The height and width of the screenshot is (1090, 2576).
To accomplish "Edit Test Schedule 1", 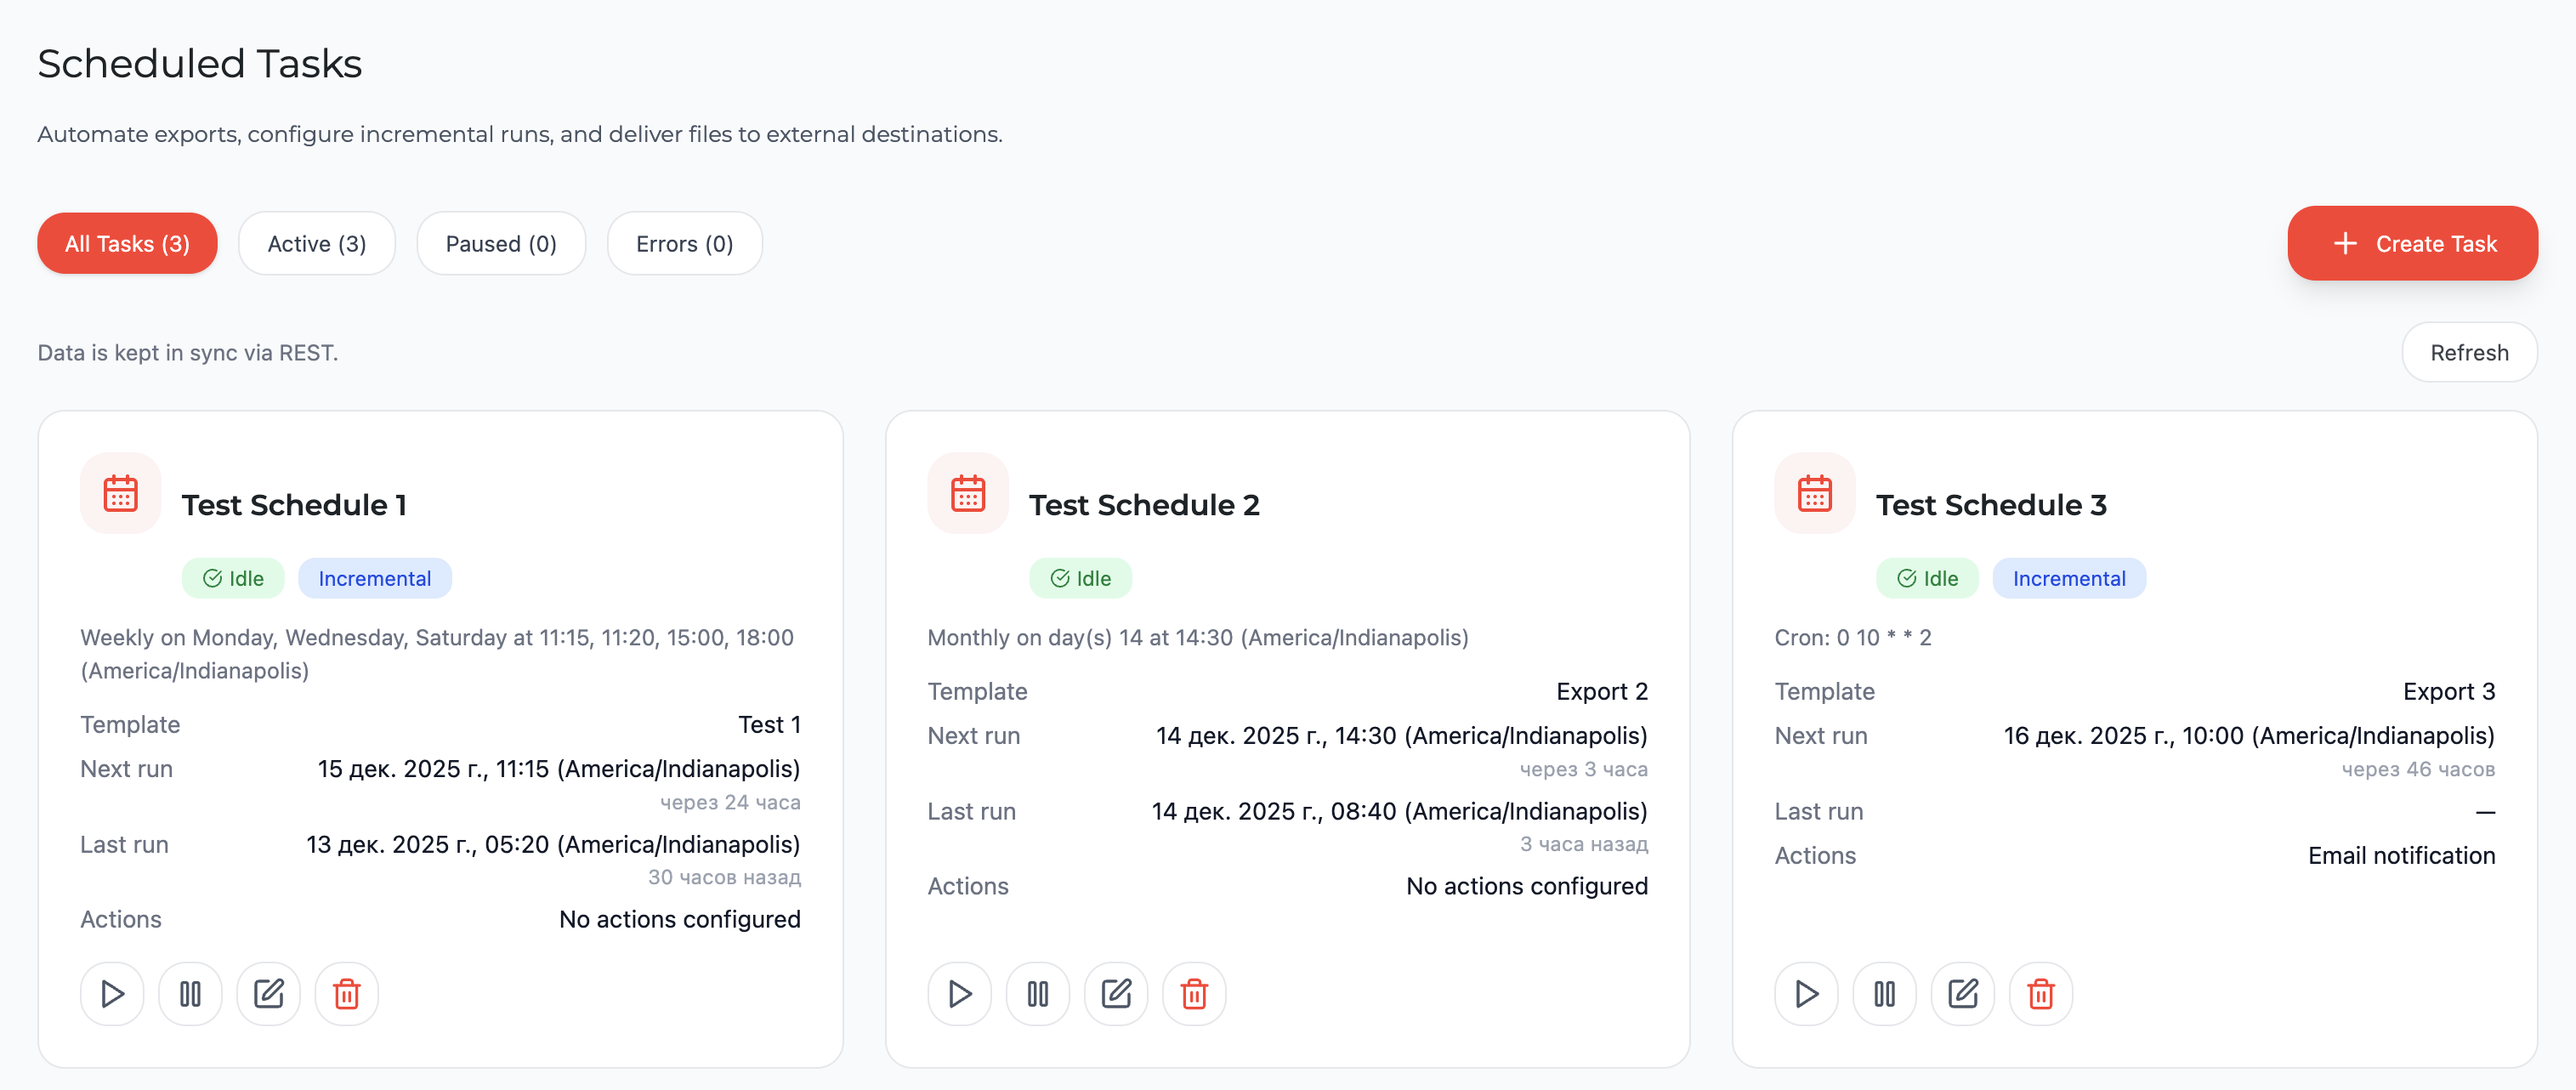I will click(268, 993).
